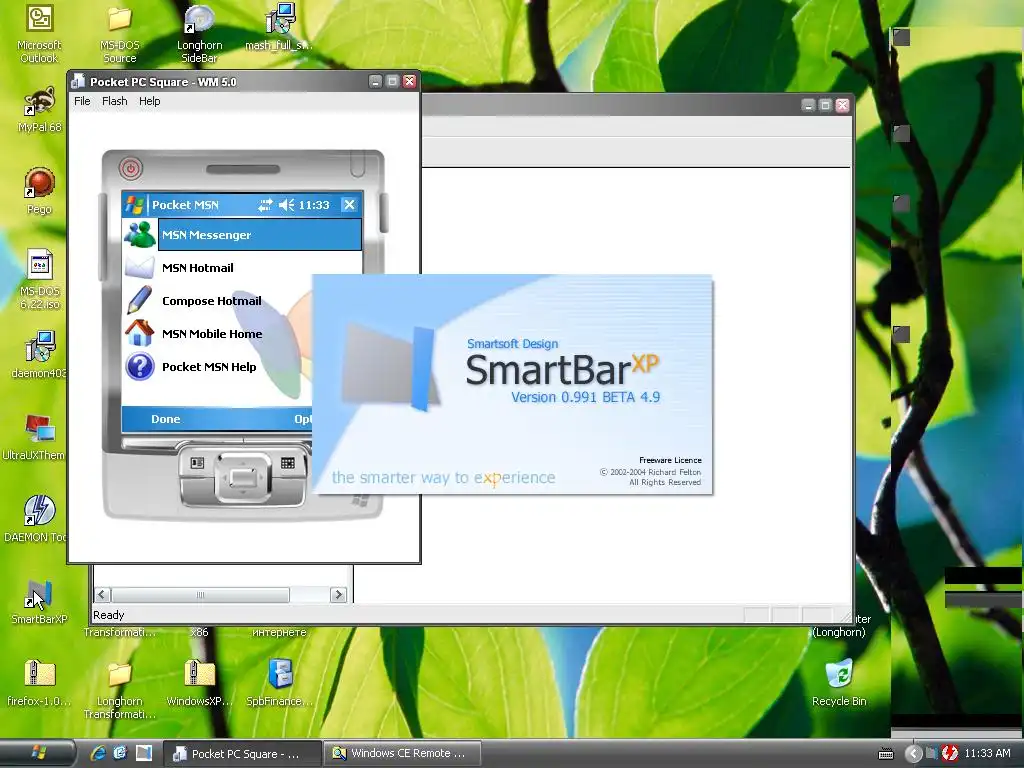Expand hidden tray icons with the arrow
The image size is (1024, 768).
913,754
